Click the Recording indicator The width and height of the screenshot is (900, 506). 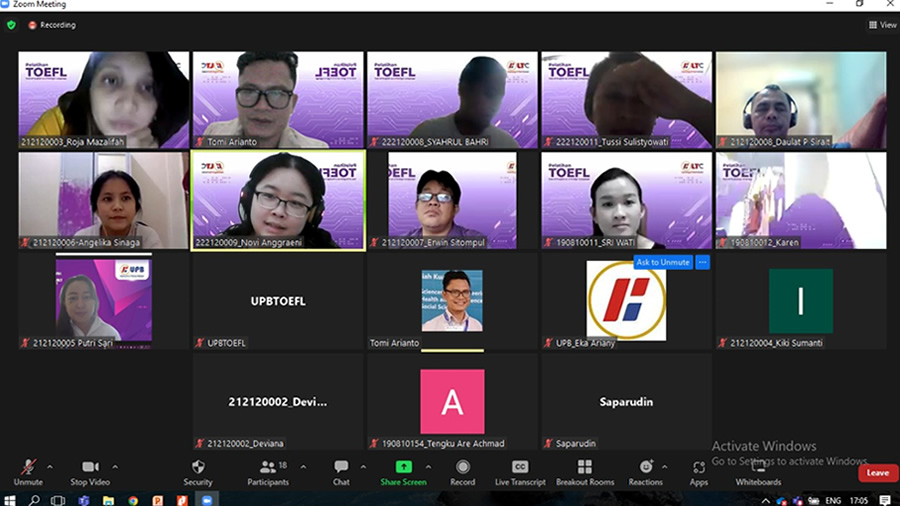(x=52, y=25)
